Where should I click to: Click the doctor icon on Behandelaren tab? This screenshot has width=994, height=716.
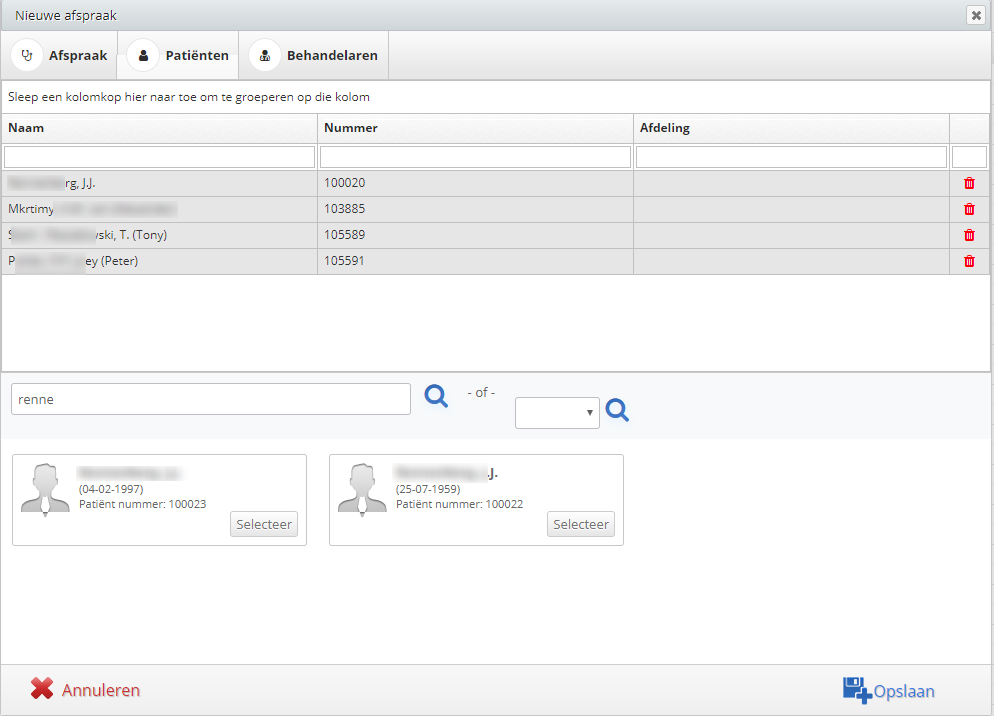(265, 55)
